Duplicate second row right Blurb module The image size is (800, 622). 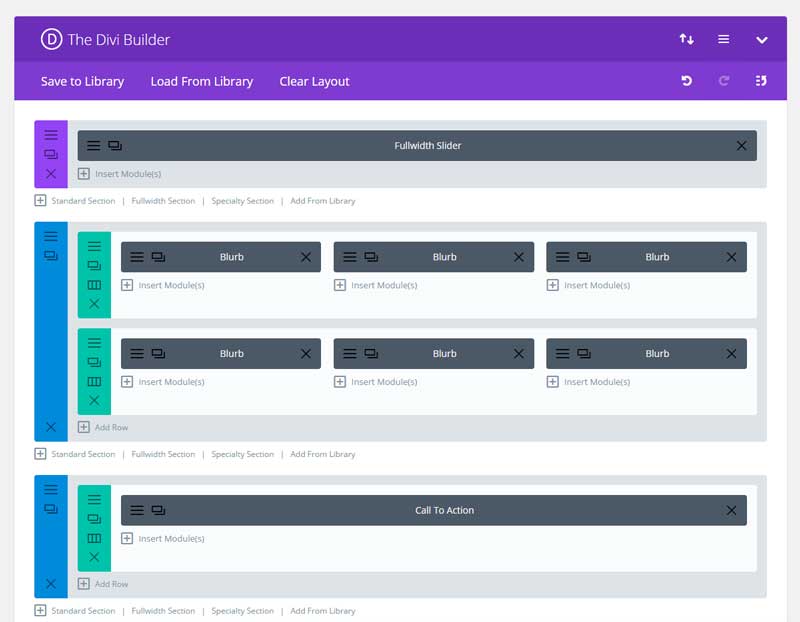(x=584, y=353)
